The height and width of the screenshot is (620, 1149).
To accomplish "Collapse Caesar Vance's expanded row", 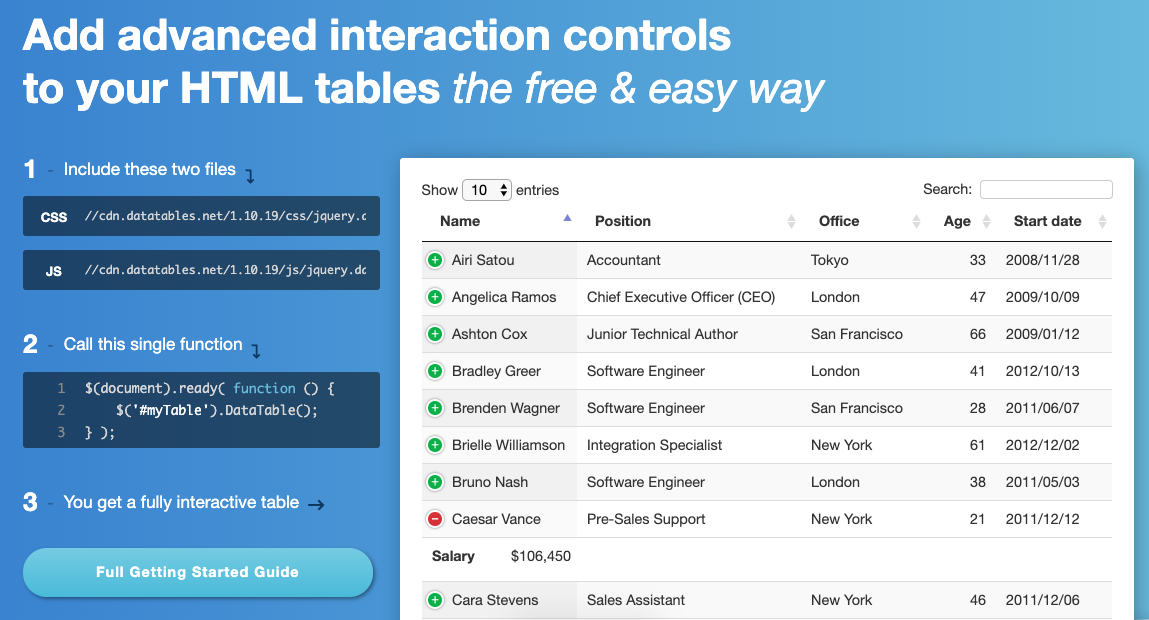I will point(435,518).
